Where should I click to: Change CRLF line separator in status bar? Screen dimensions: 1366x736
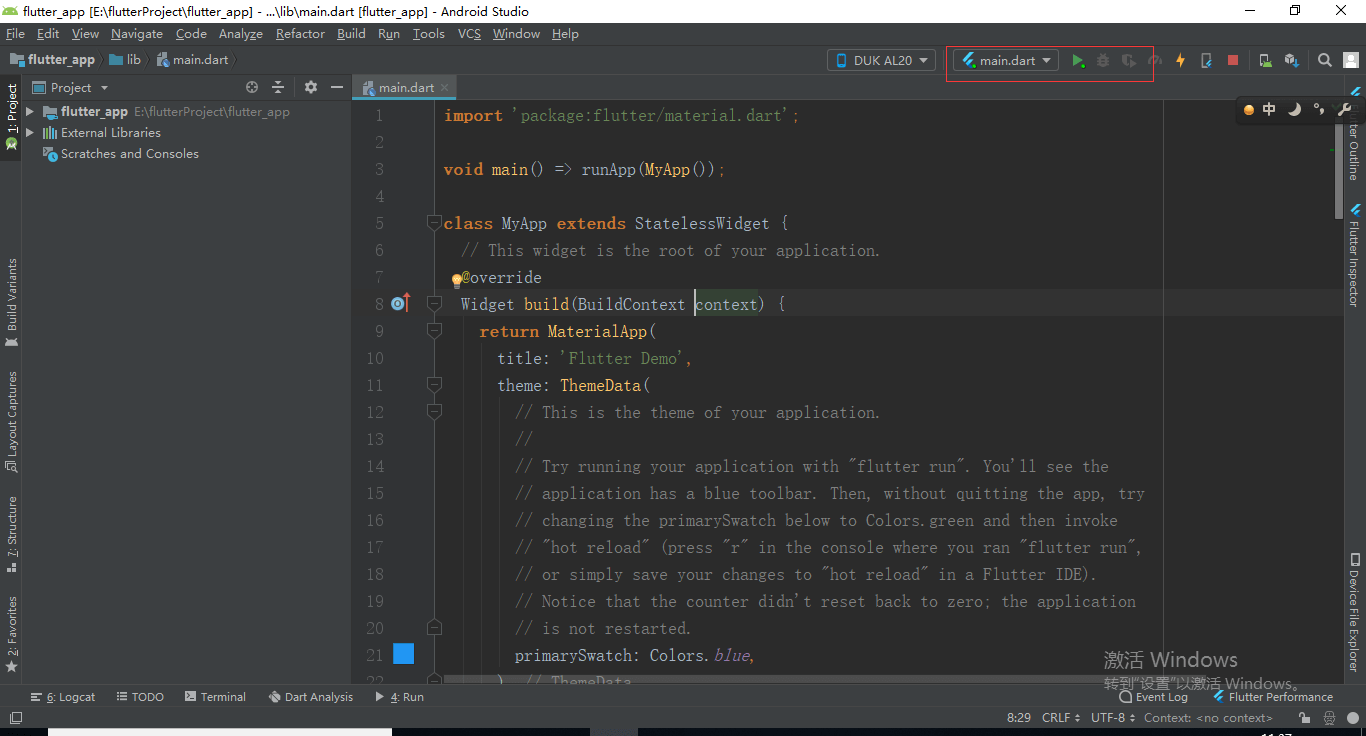1061,718
